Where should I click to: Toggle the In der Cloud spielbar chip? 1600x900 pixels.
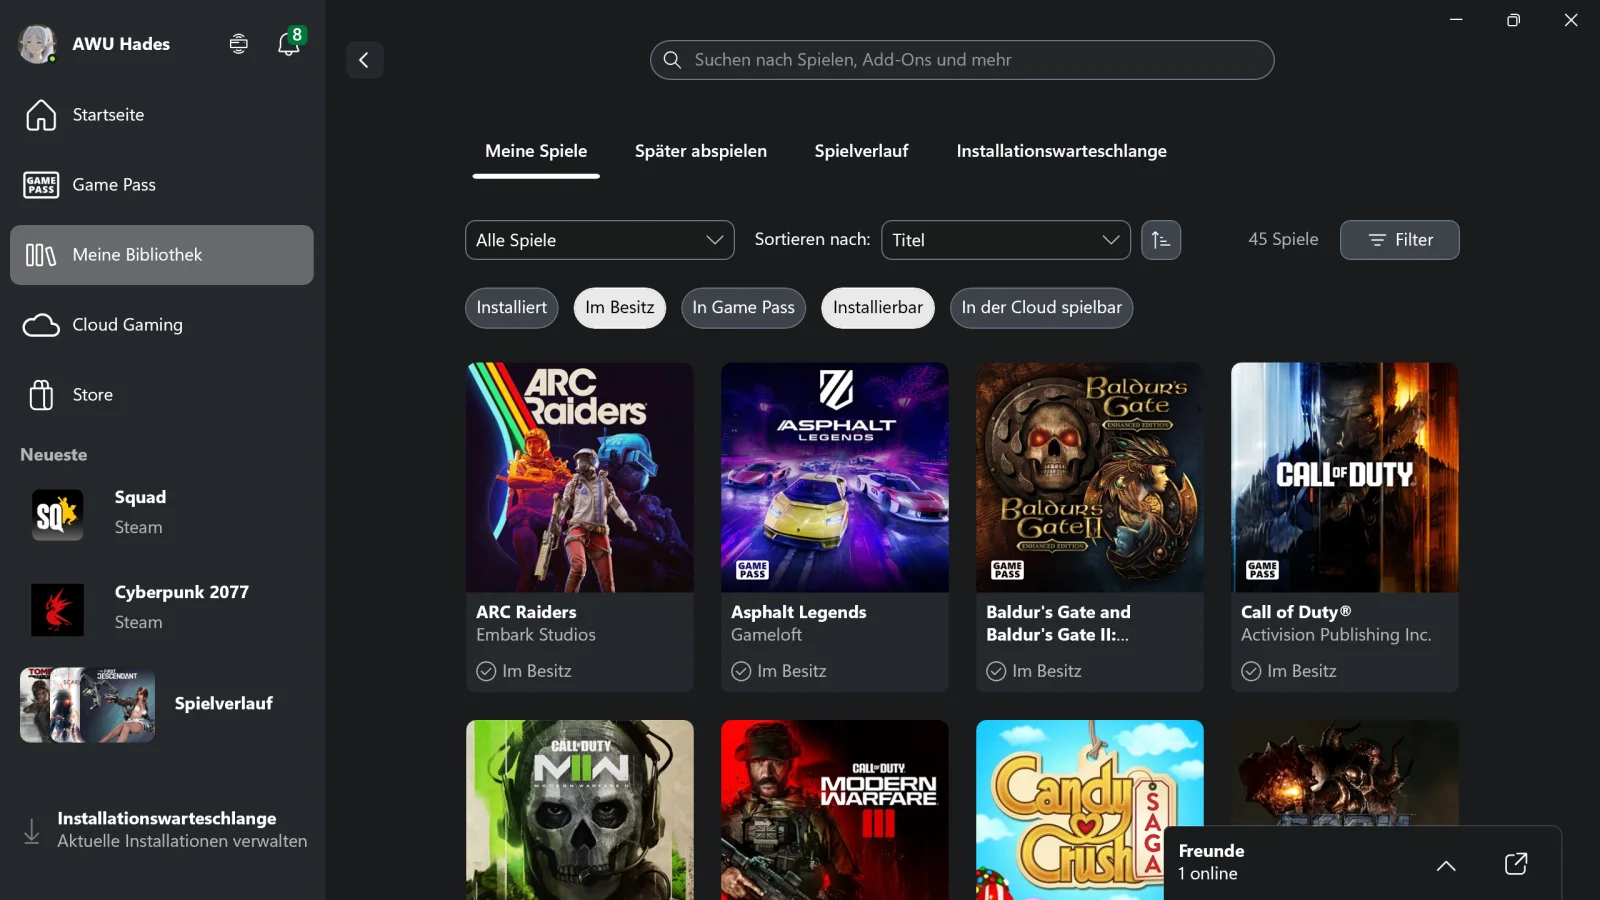(x=1041, y=308)
